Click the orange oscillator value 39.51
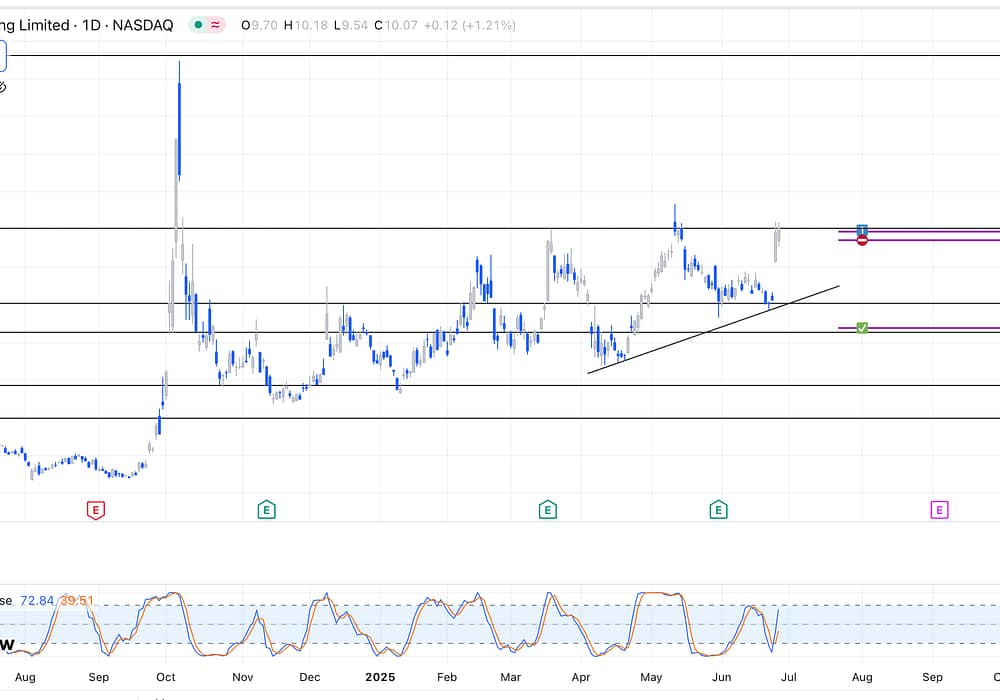This screenshot has width=1000, height=700. point(78,600)
